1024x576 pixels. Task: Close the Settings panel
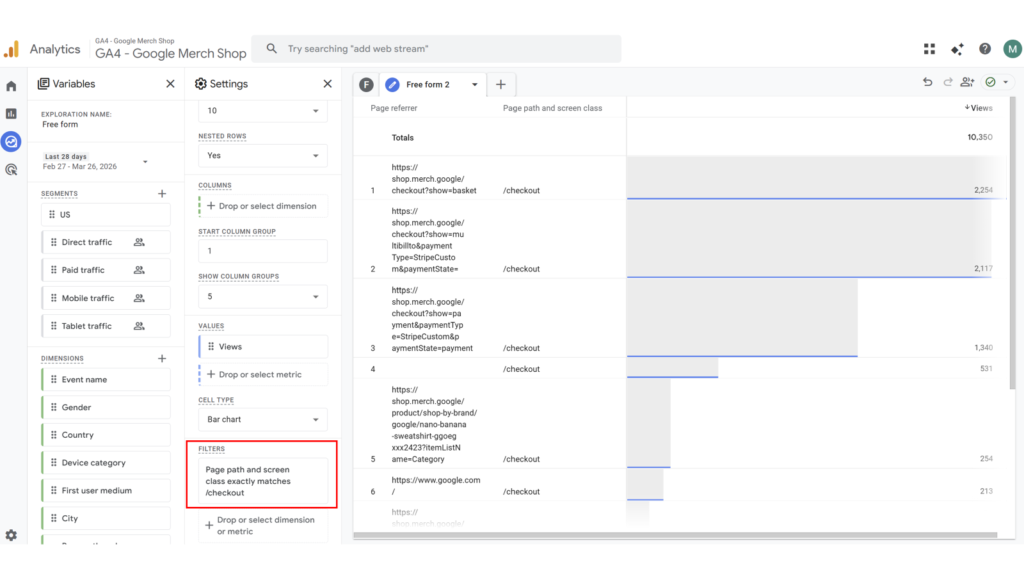coord(327,84)
